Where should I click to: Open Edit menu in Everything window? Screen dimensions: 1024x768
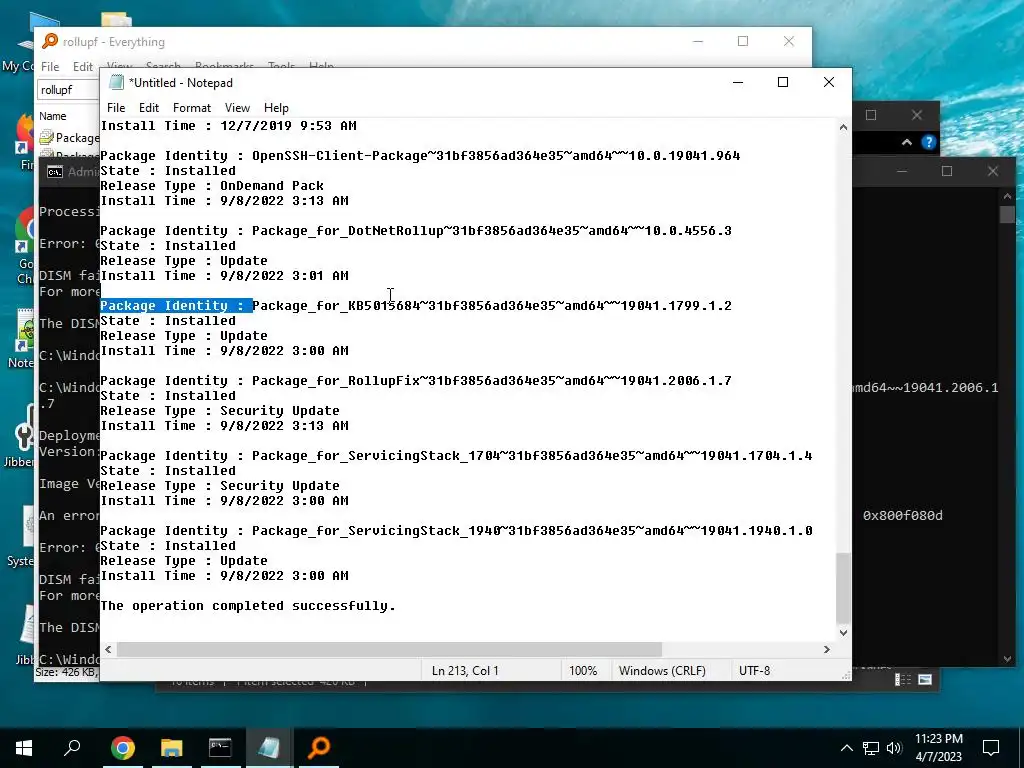pos(82,67)
